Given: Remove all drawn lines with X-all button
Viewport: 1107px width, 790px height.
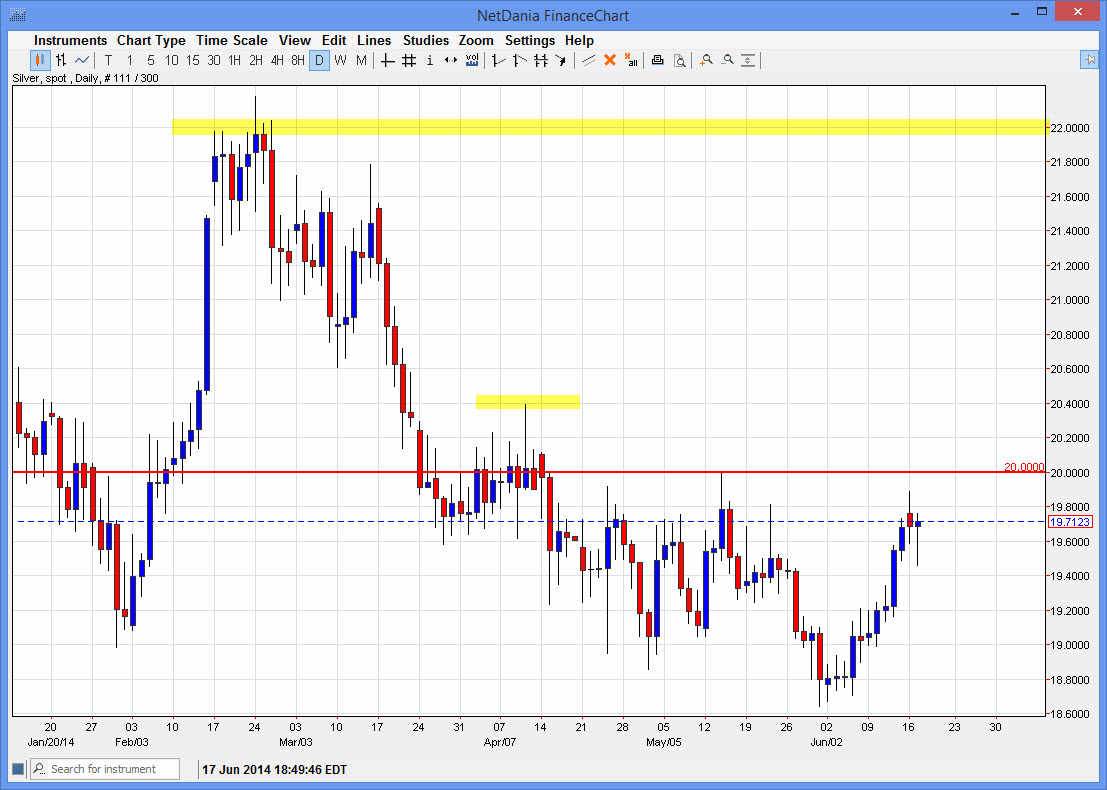Looking at the screenshot, I should [632, 60].
